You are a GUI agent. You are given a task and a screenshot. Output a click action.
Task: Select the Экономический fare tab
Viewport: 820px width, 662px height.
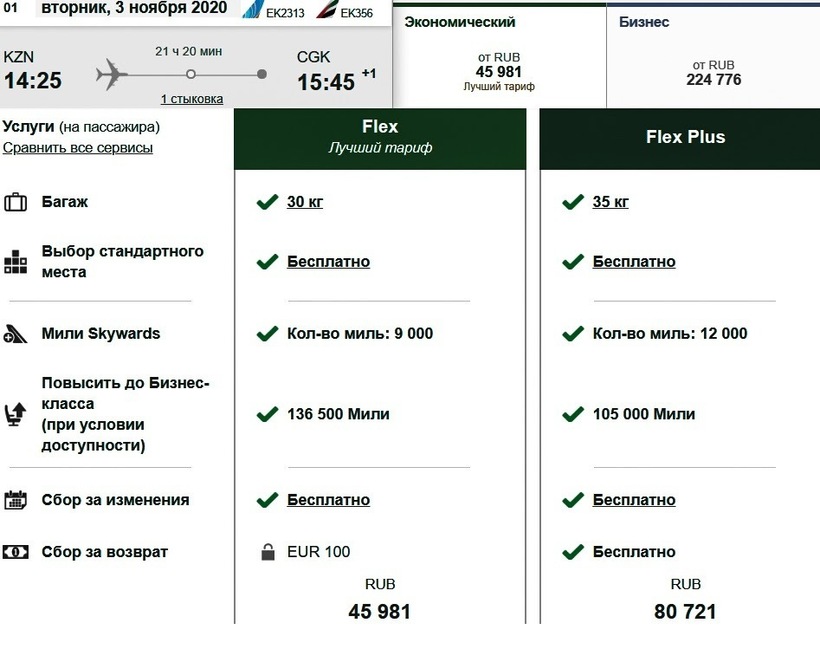click(498, 56)
